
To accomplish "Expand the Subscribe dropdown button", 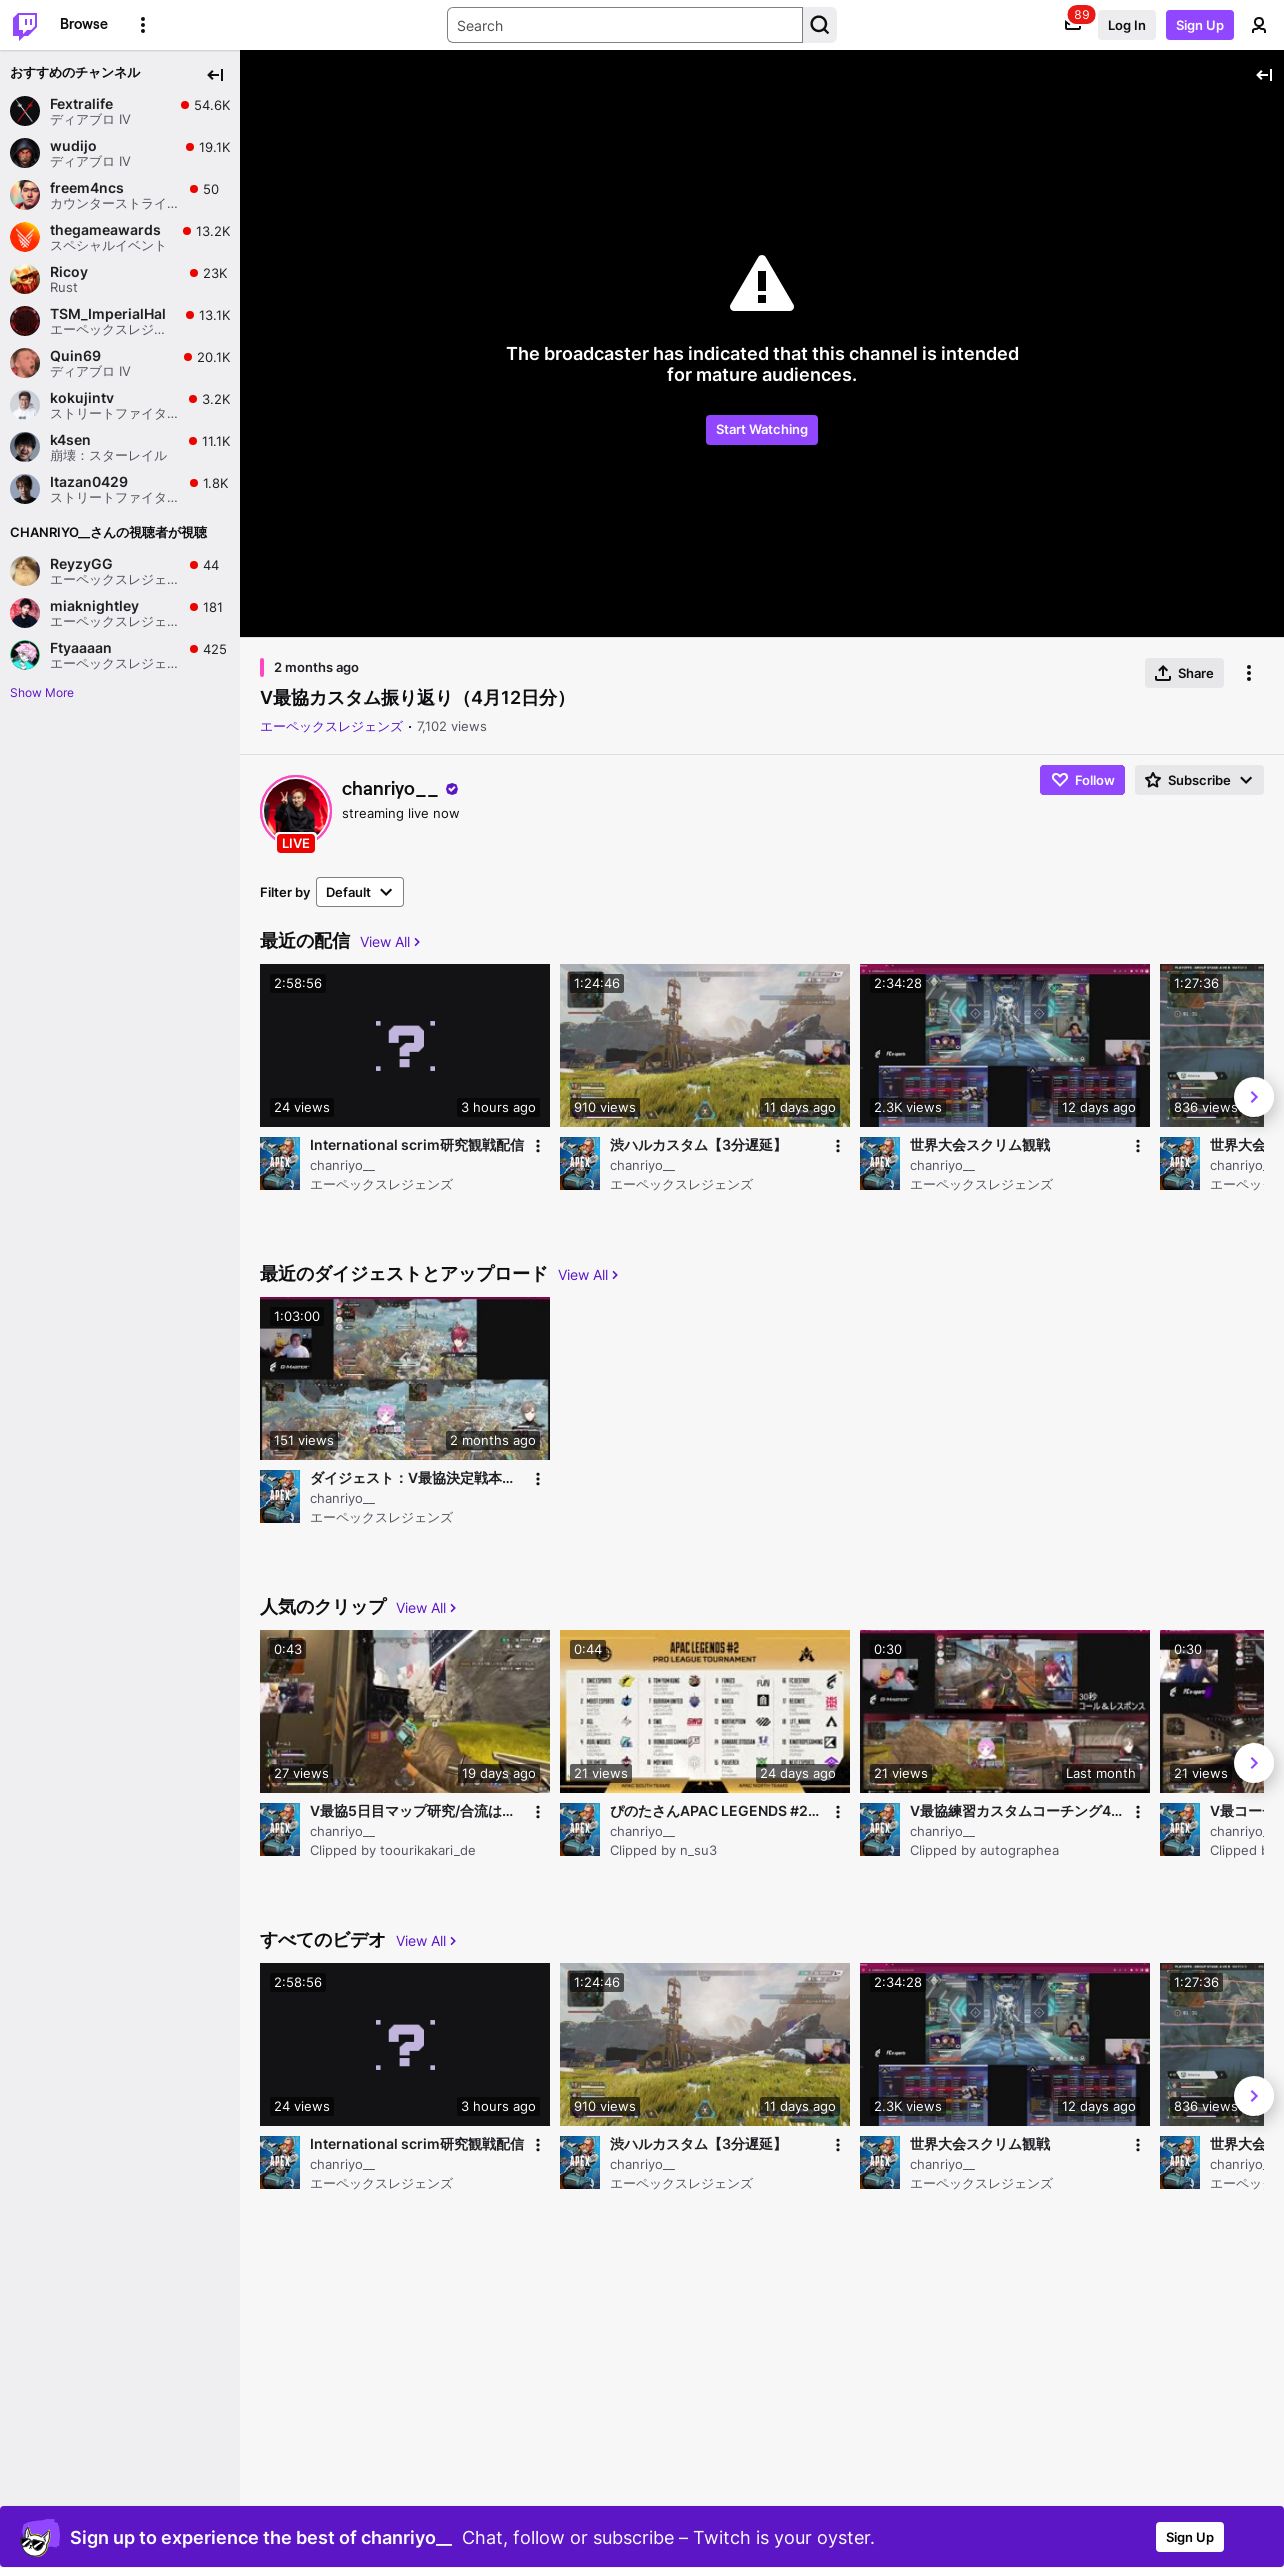I will pyautogui.click(x=1199, y=780).
